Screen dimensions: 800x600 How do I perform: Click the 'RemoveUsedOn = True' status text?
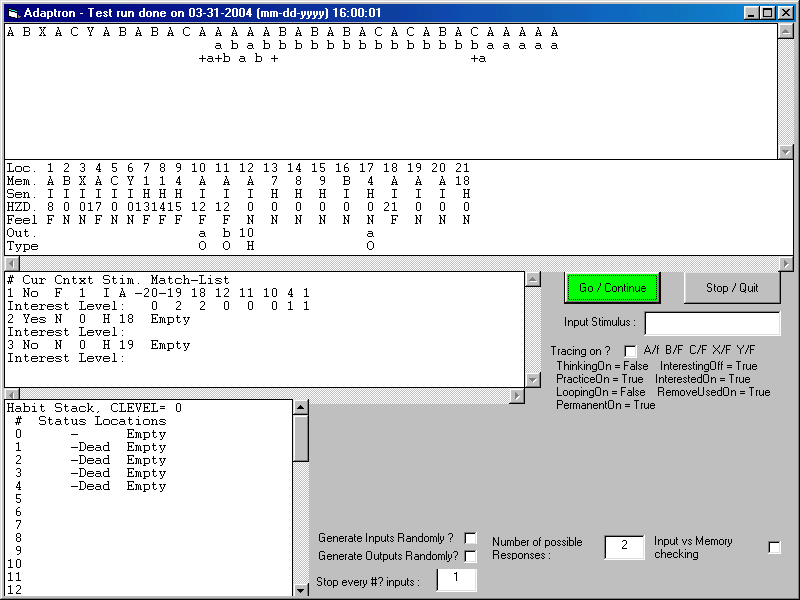(x=714, y=392)
